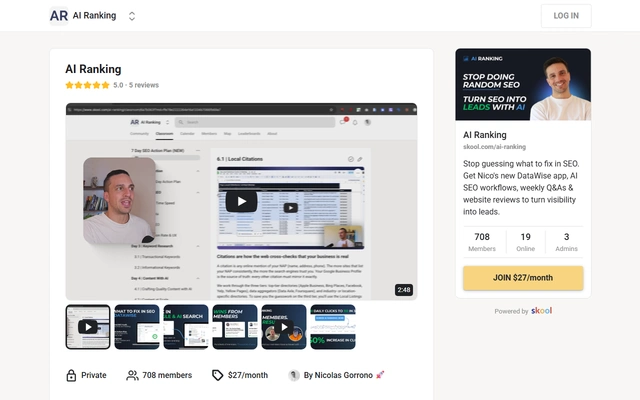Click the sidebar banner 'Stop doing random SEO'
This screenshot has width=640, height=400.
[523, 84]
